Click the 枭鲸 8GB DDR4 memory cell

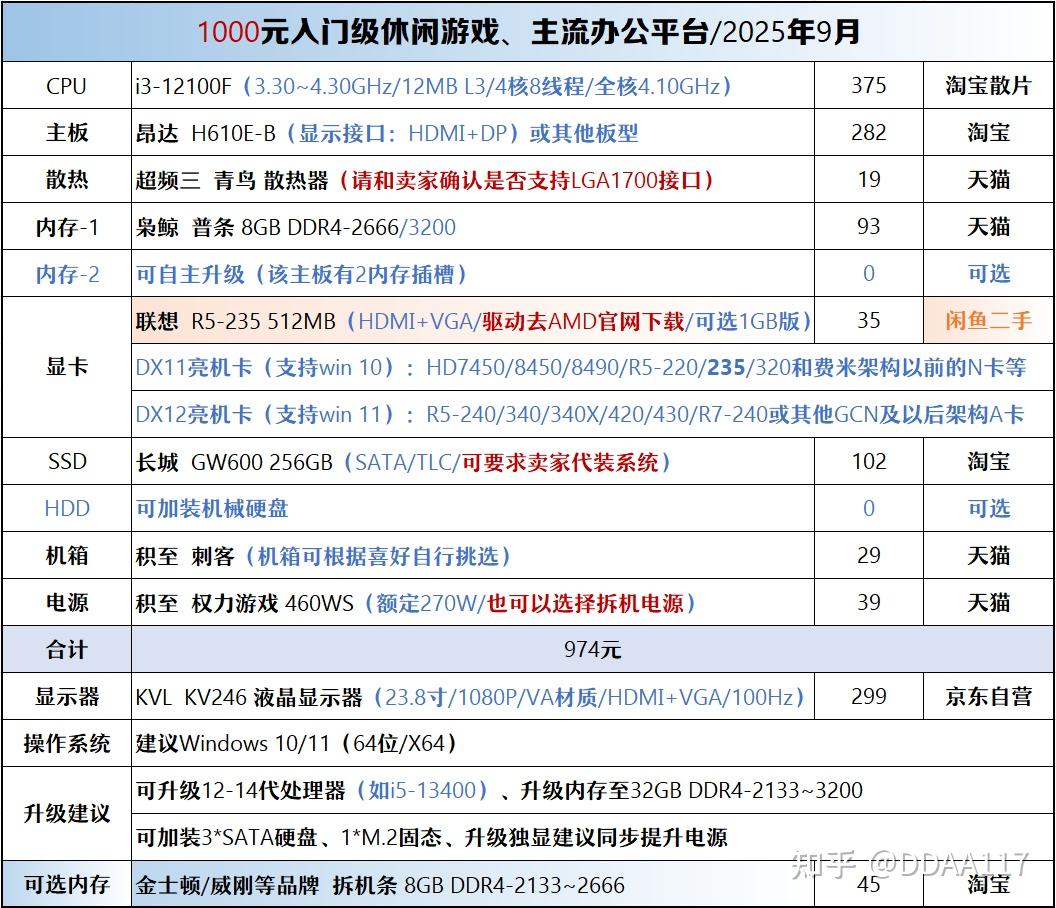(x=473, y=227)
